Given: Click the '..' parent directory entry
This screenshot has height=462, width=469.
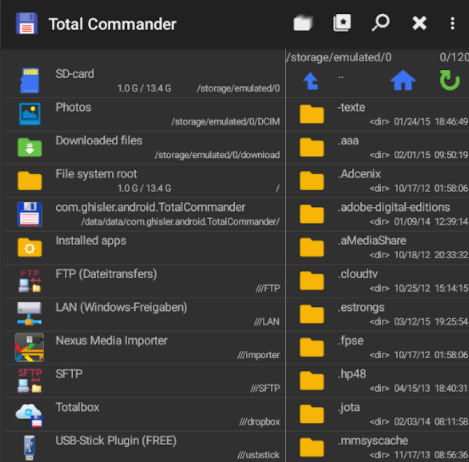Looking at the screenshot, I should point(341,77).
